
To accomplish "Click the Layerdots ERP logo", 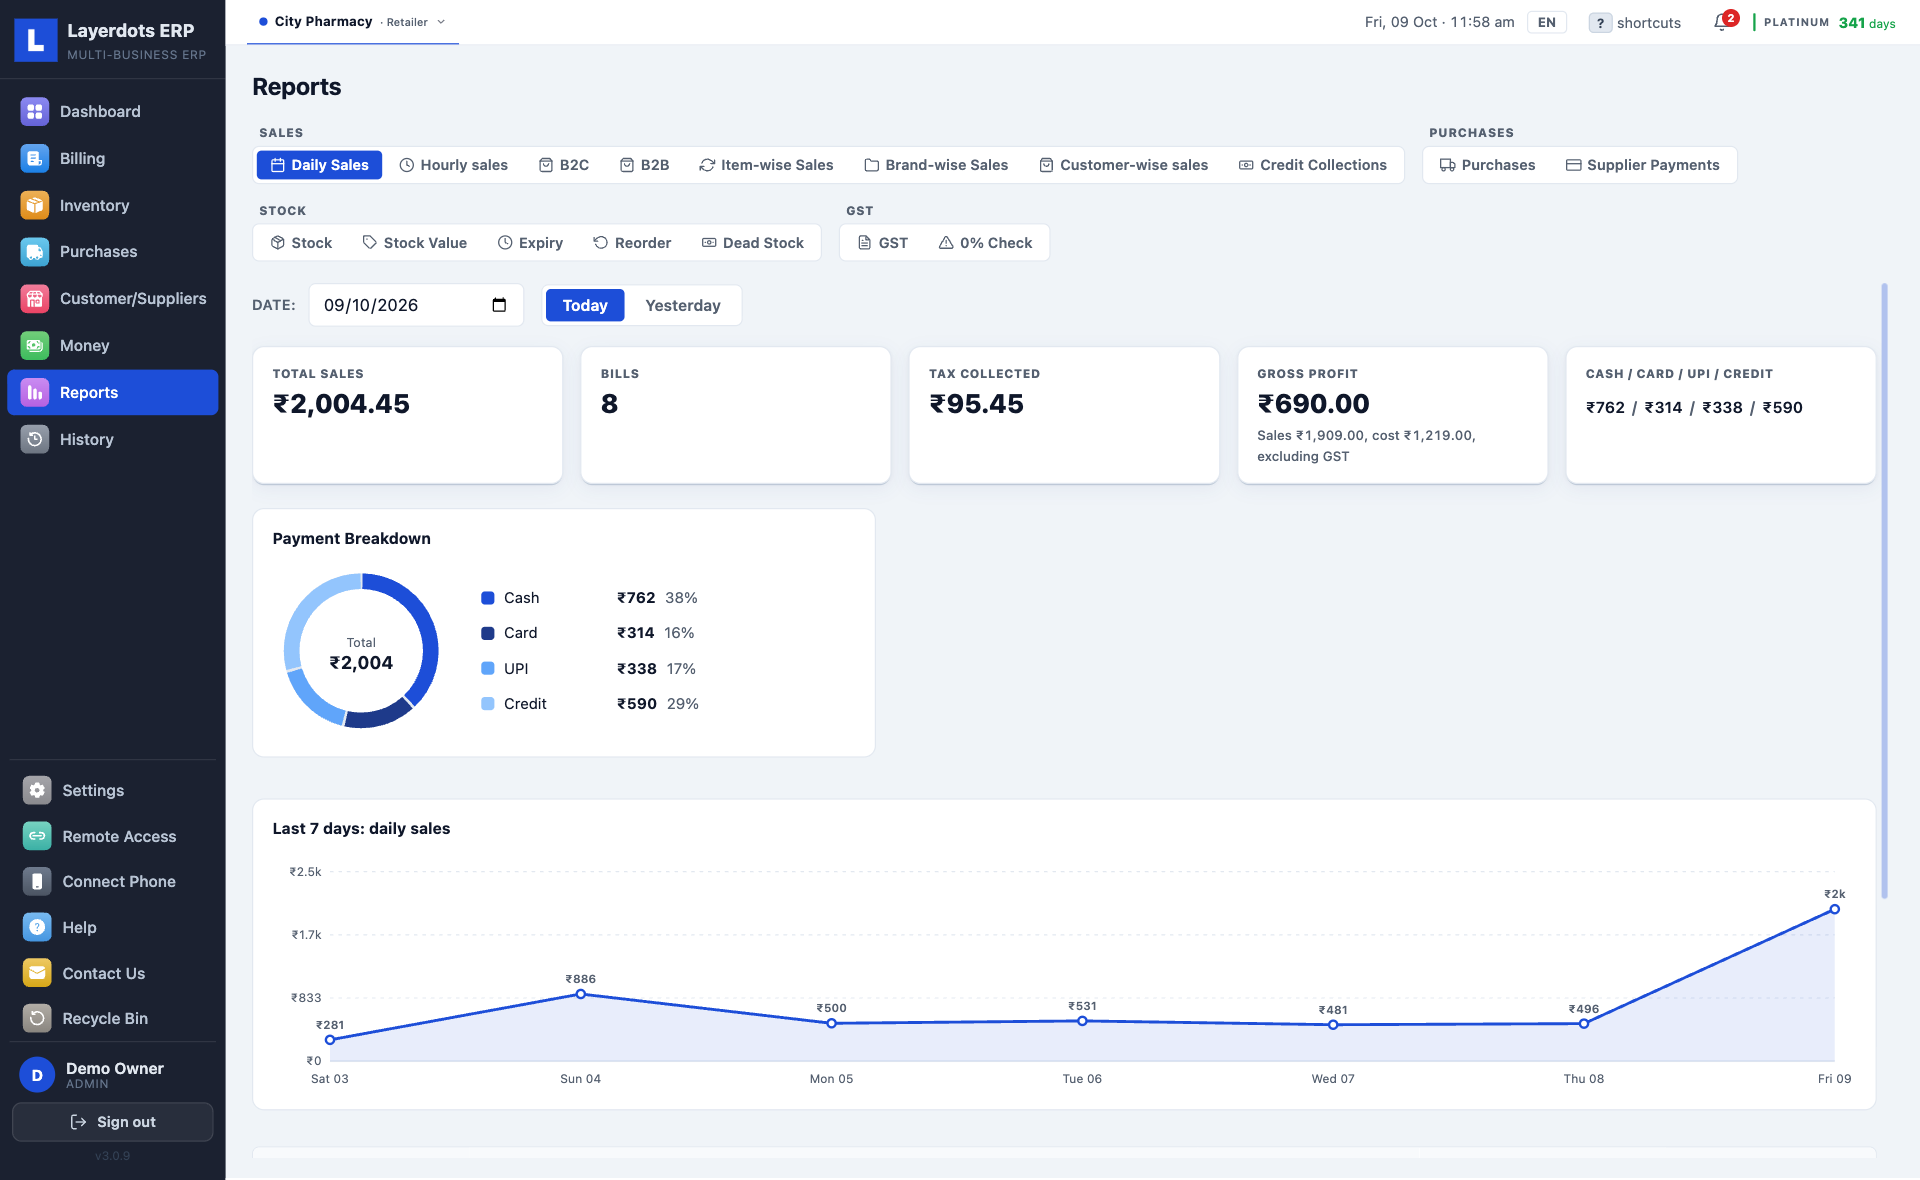I will point(35,39).
